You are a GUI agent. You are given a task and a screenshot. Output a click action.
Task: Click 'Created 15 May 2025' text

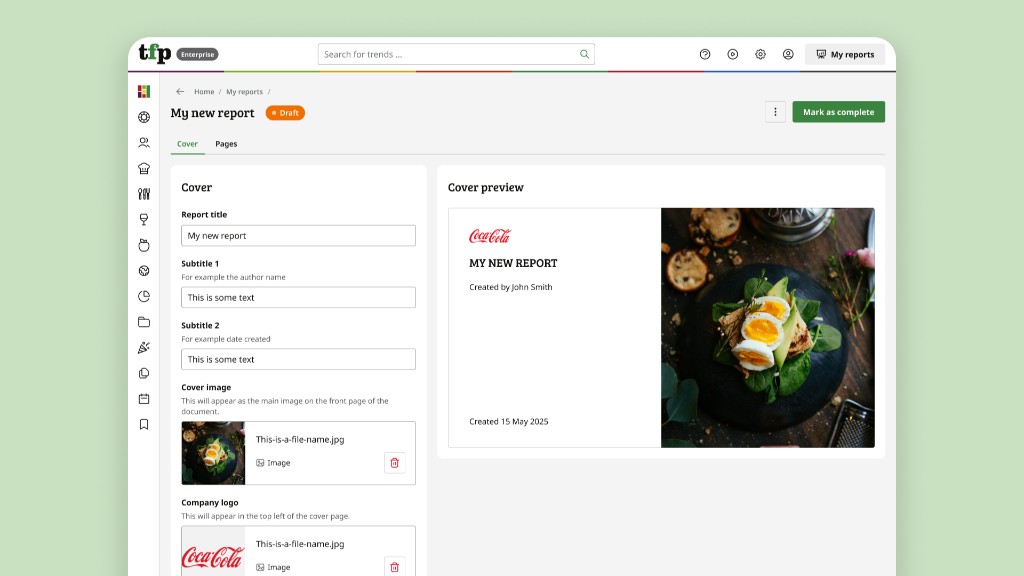click(509, 421)
